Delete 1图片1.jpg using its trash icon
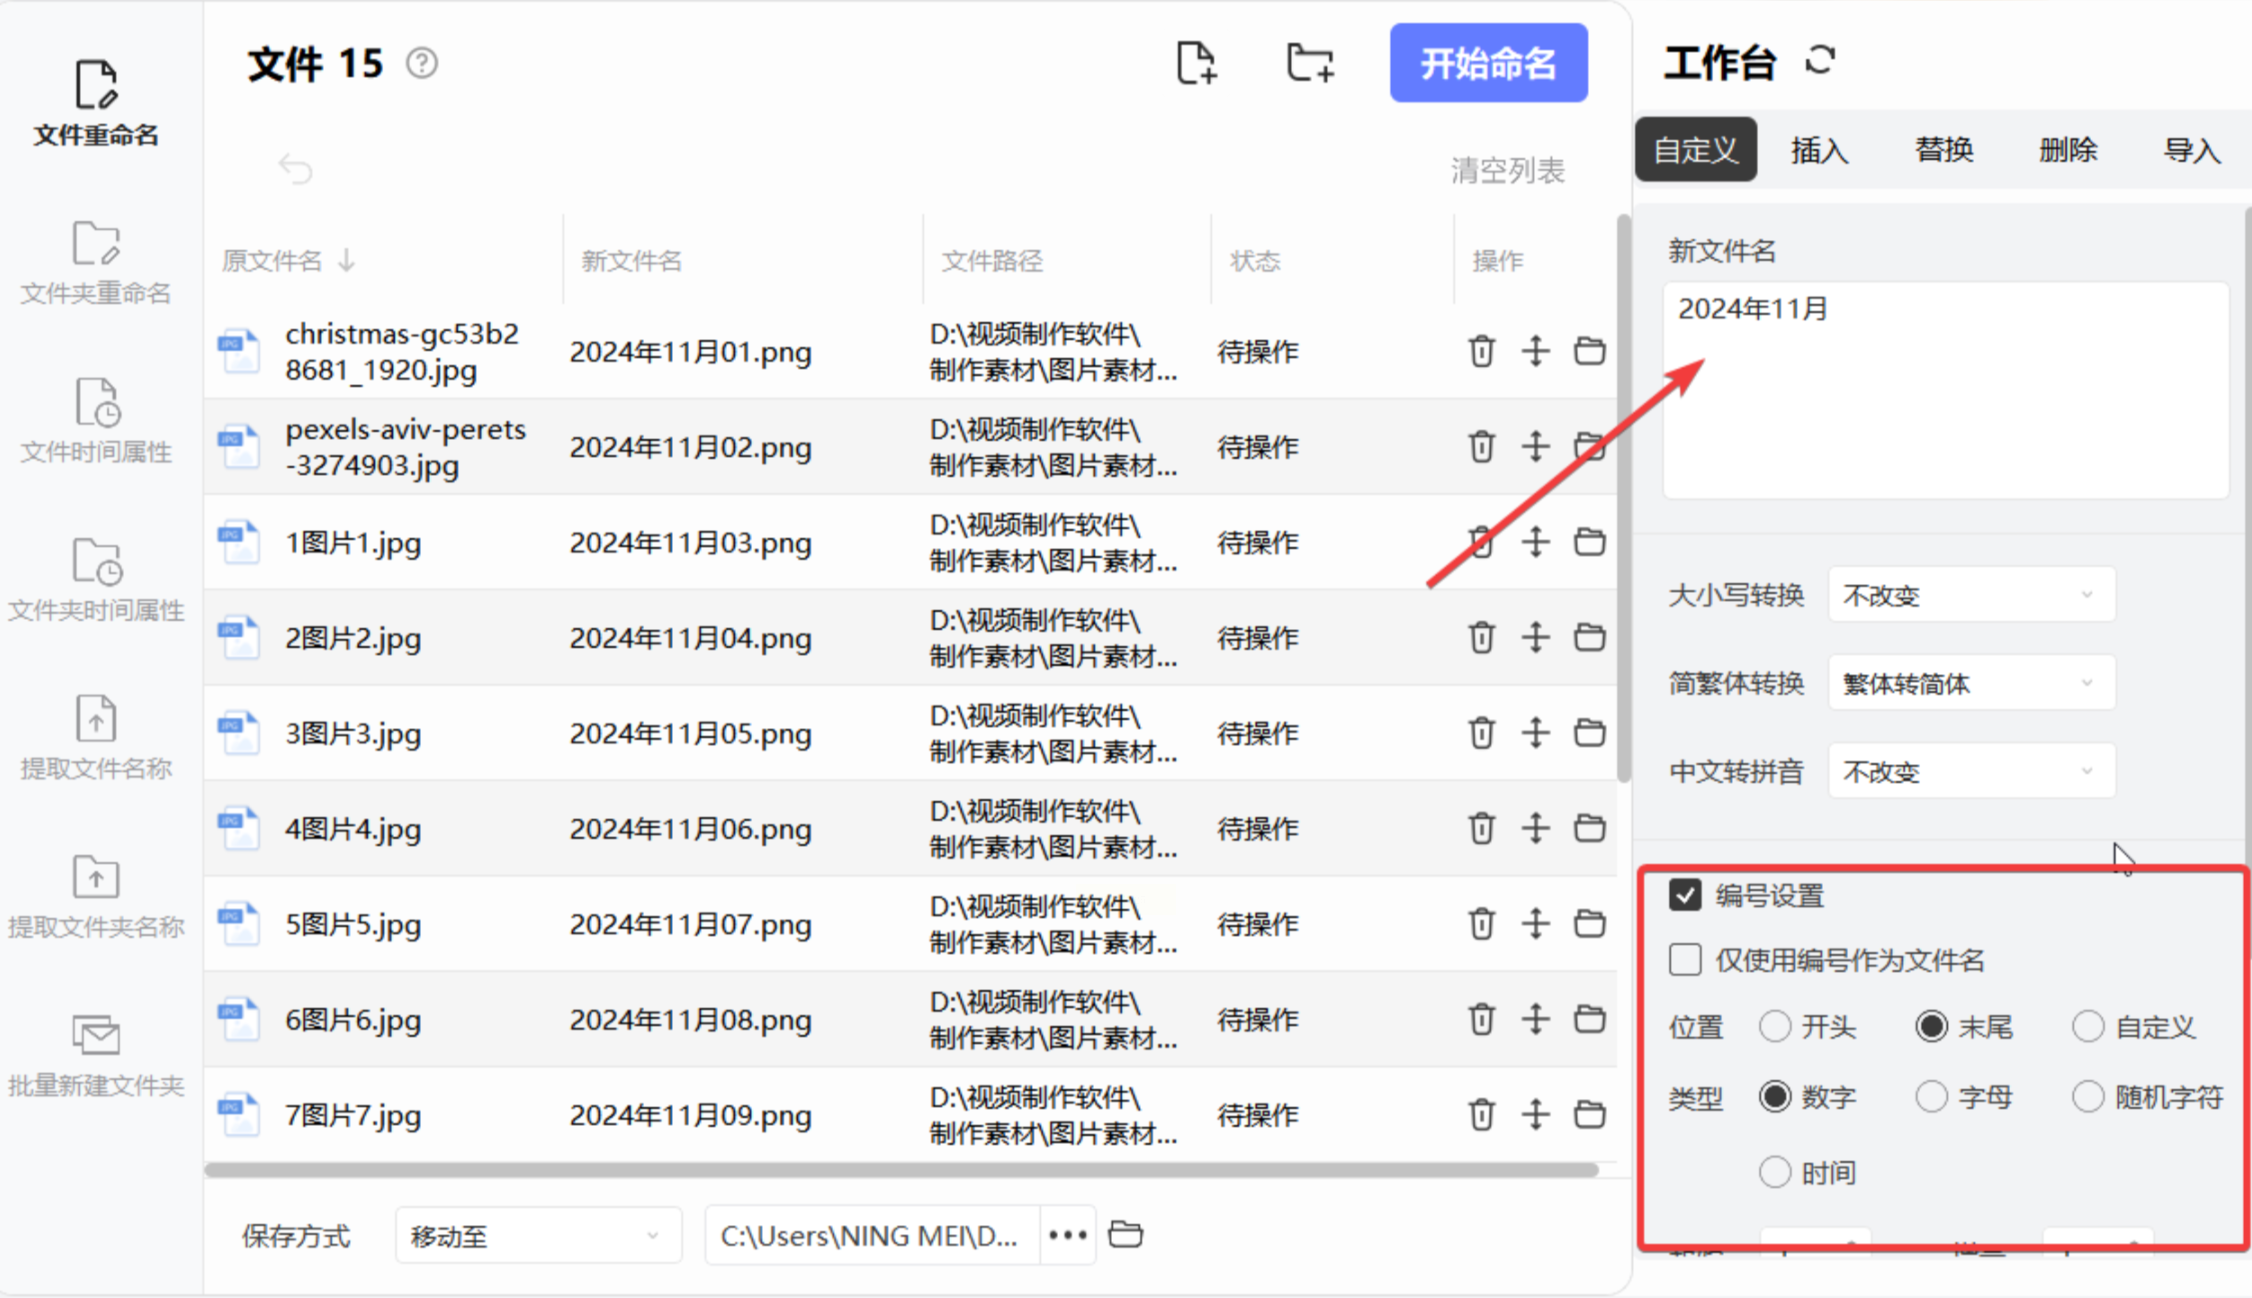Image resolution: width=2252 pixels, height=1298 pixels. pyautogui.click(x=1481, y=542)
